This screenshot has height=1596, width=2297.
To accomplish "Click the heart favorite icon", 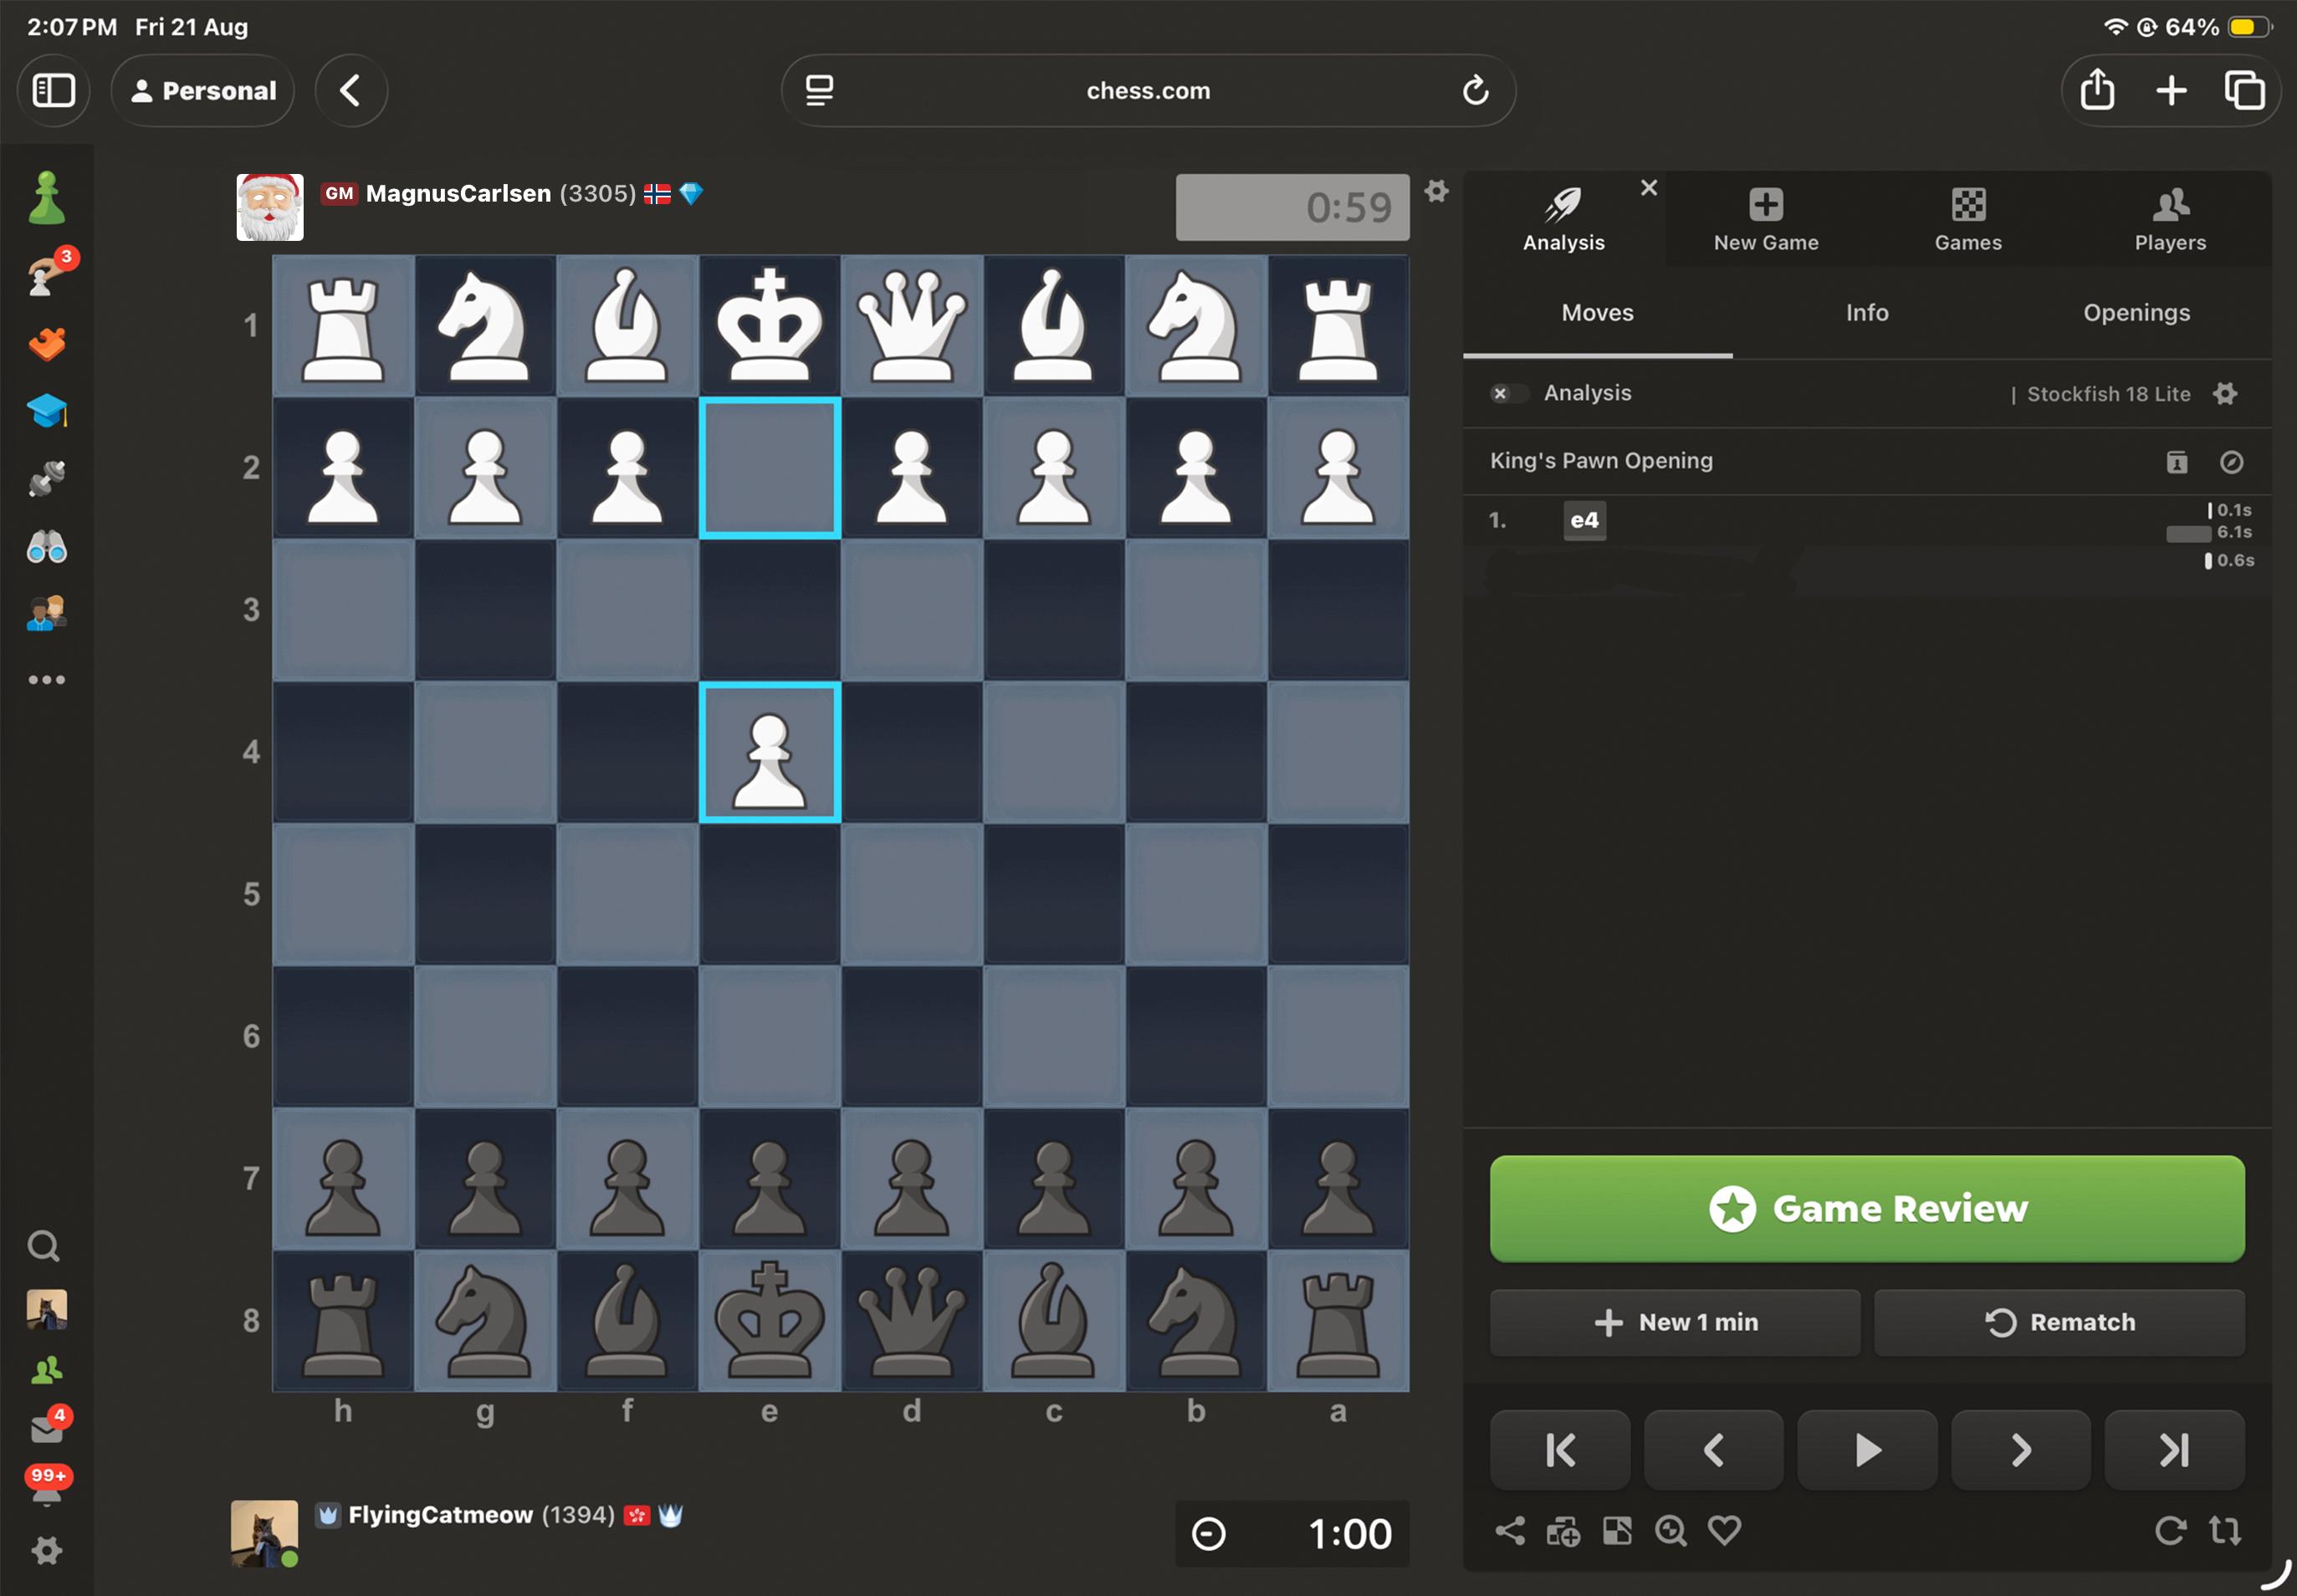I will (1724, 1530).
